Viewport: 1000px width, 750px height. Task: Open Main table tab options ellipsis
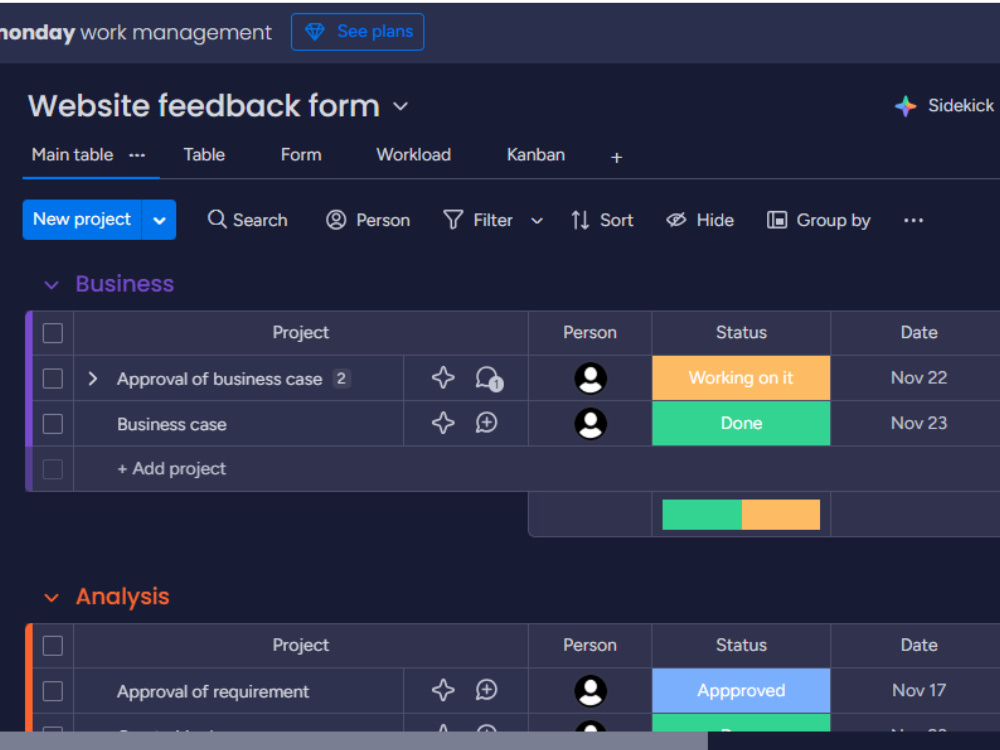pyautogui.click(x=137, y=155)
